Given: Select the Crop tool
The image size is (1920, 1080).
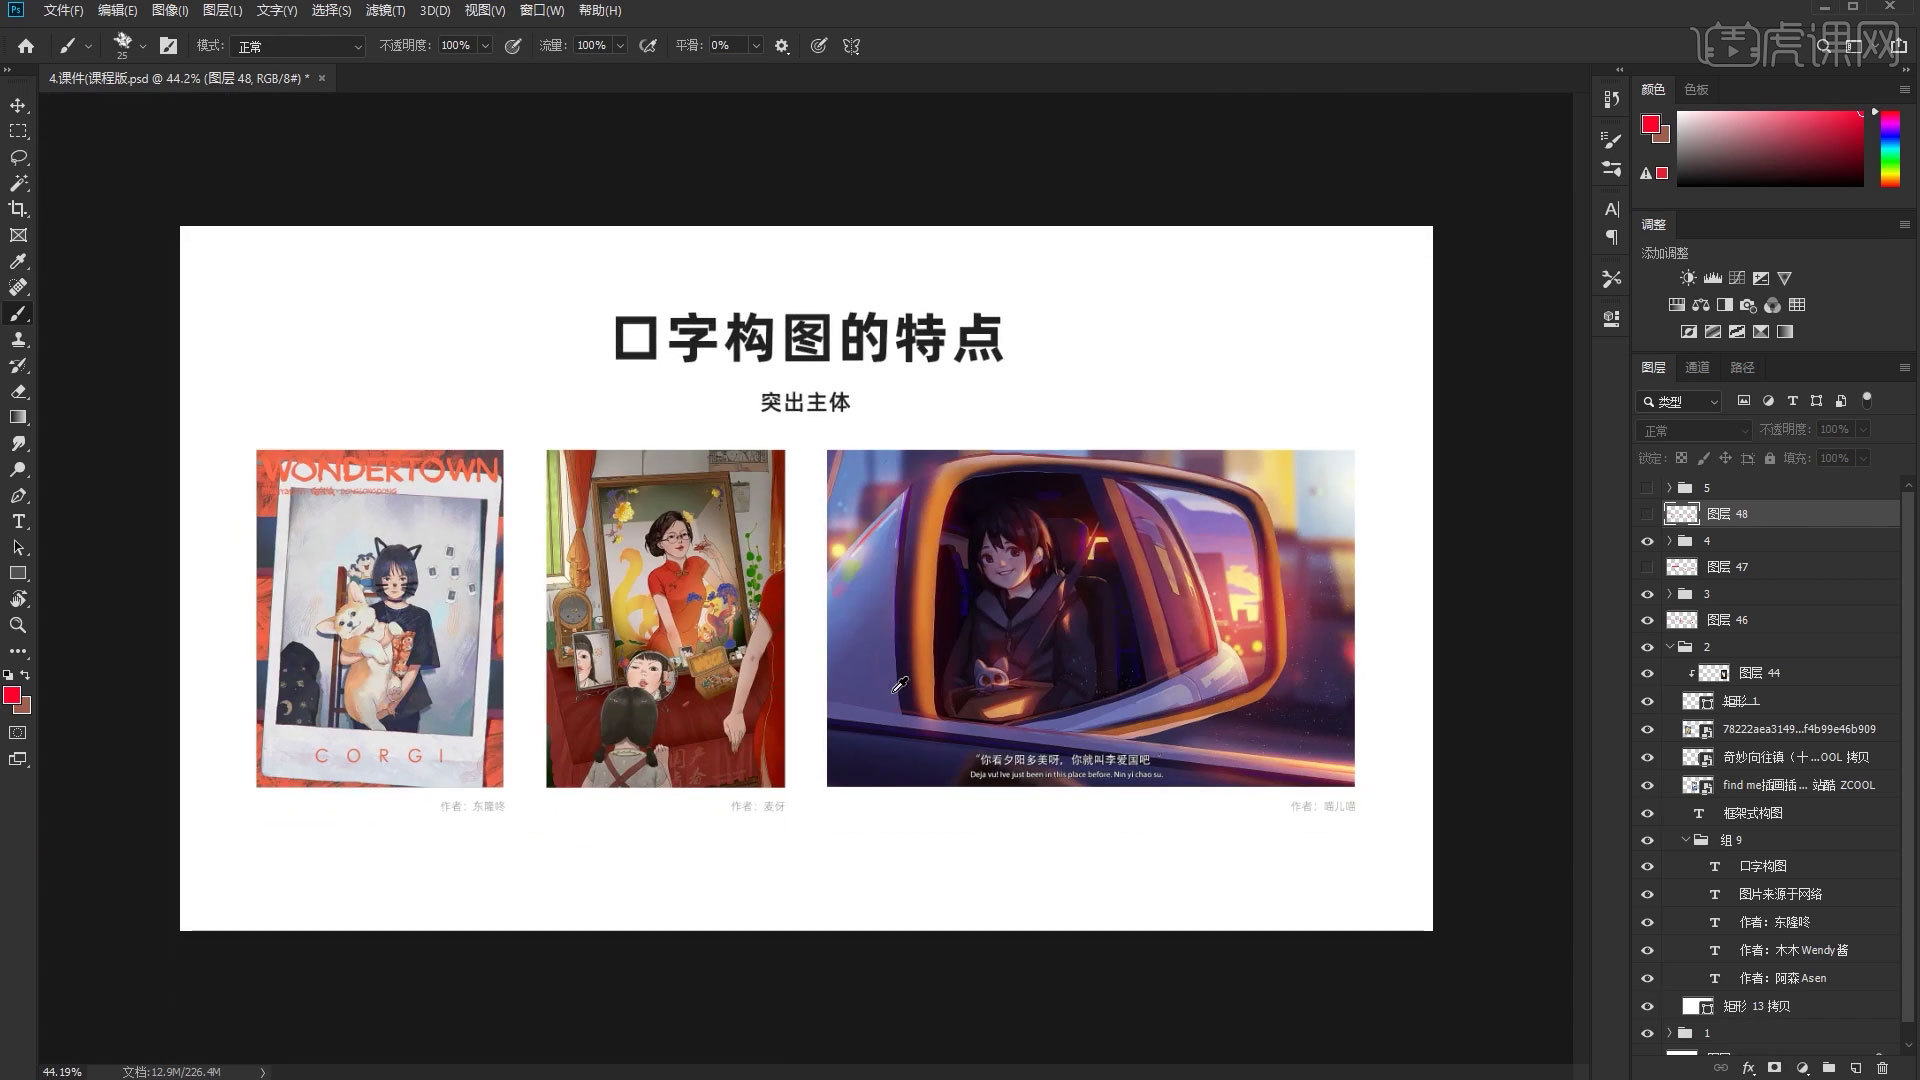Looking at the screenshot, I should click(17, 209).
